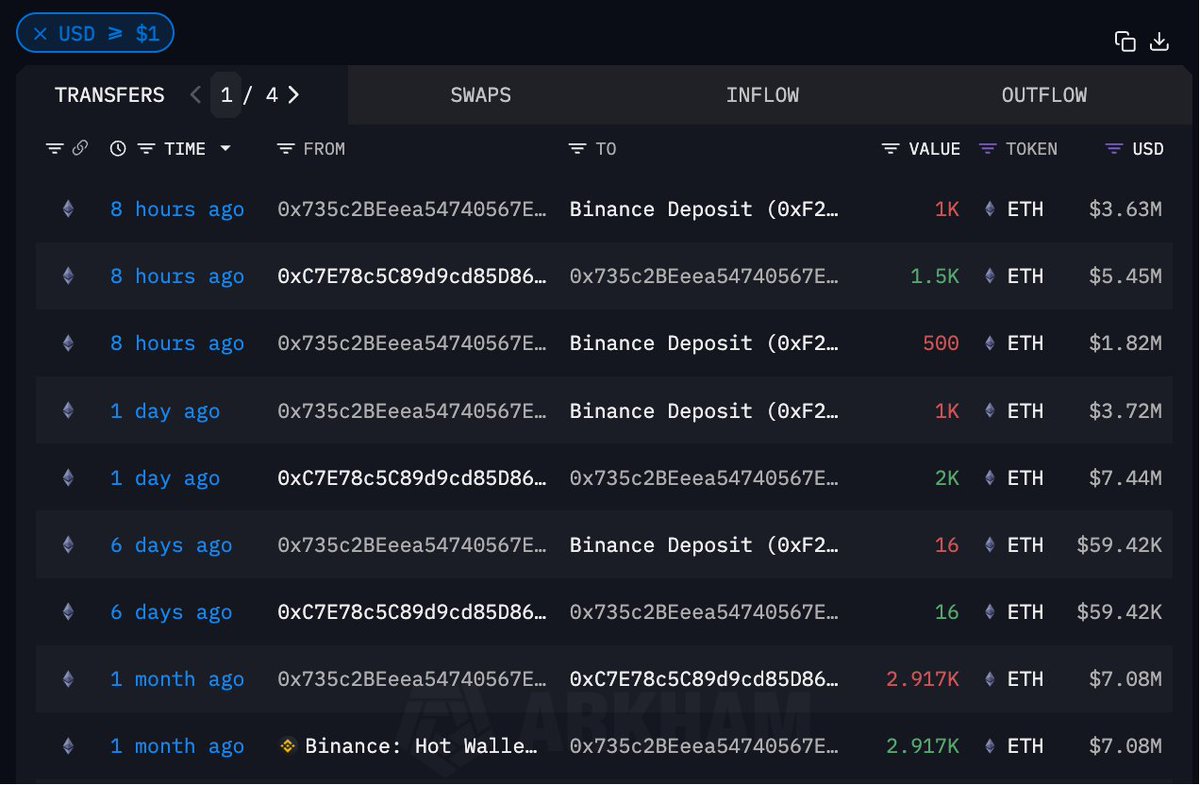Open 1 month ago link in Binance Hot Wallet row
This screenshot has height=785, width=1200.
pyautogui.click(x=177, y=746)
